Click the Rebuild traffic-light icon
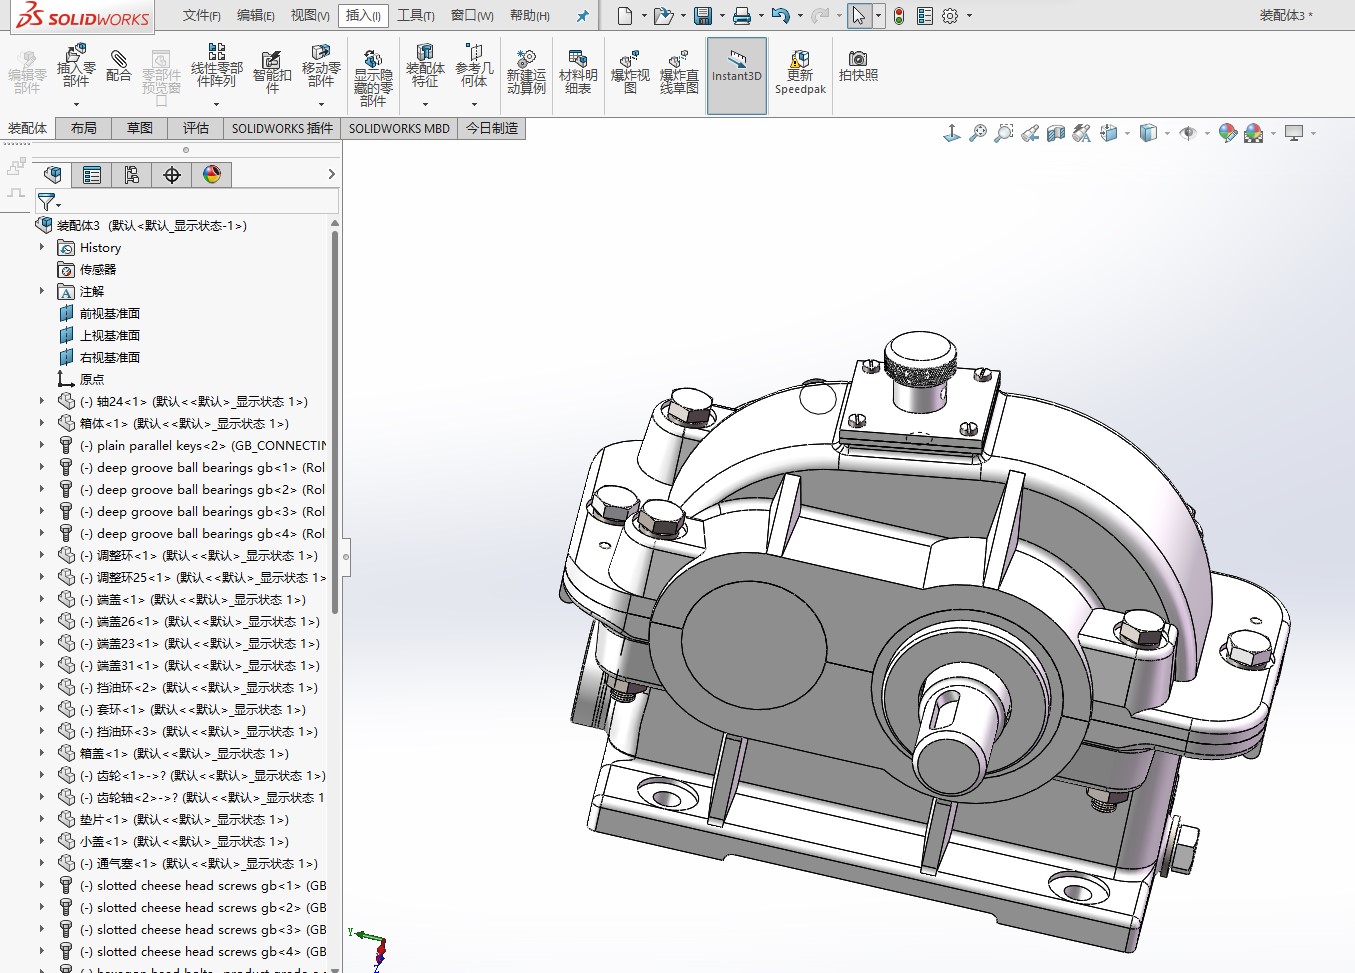1355x973 pixels. (x=899, y=16)
